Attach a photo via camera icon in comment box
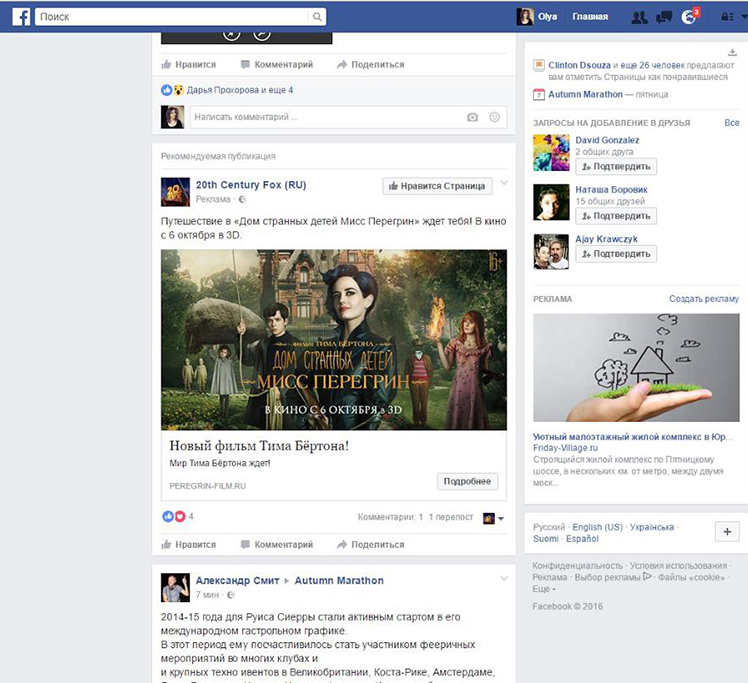 [472, 117]
